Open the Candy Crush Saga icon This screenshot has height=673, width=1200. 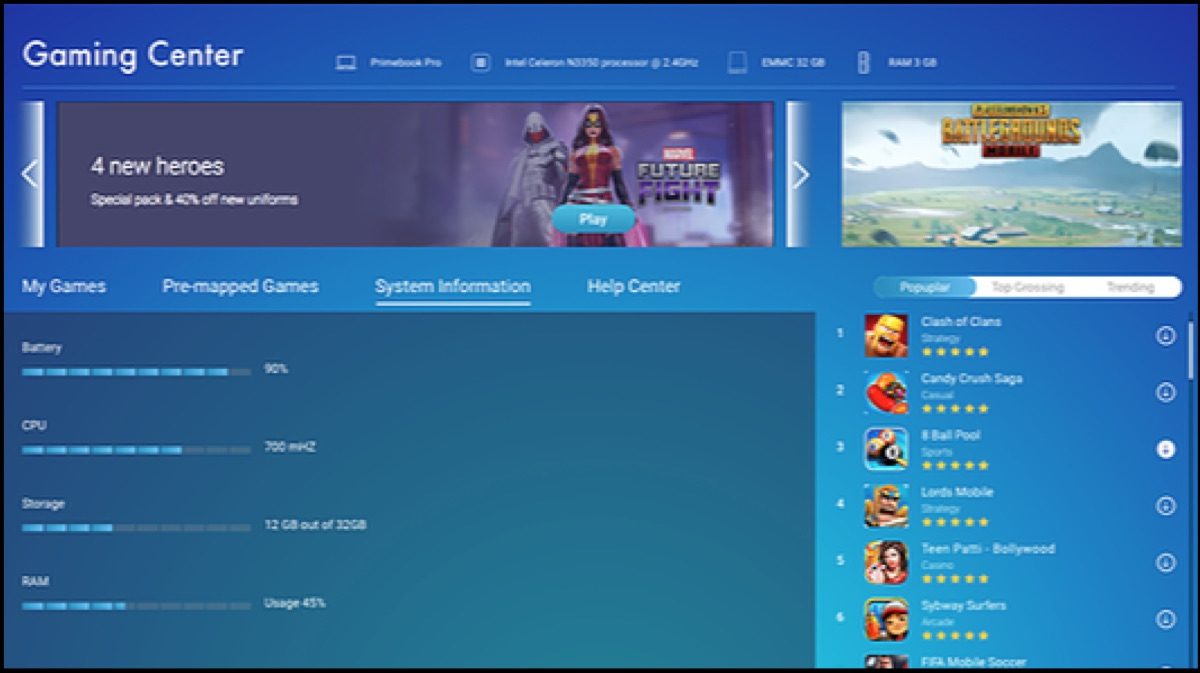coord(886,392)
